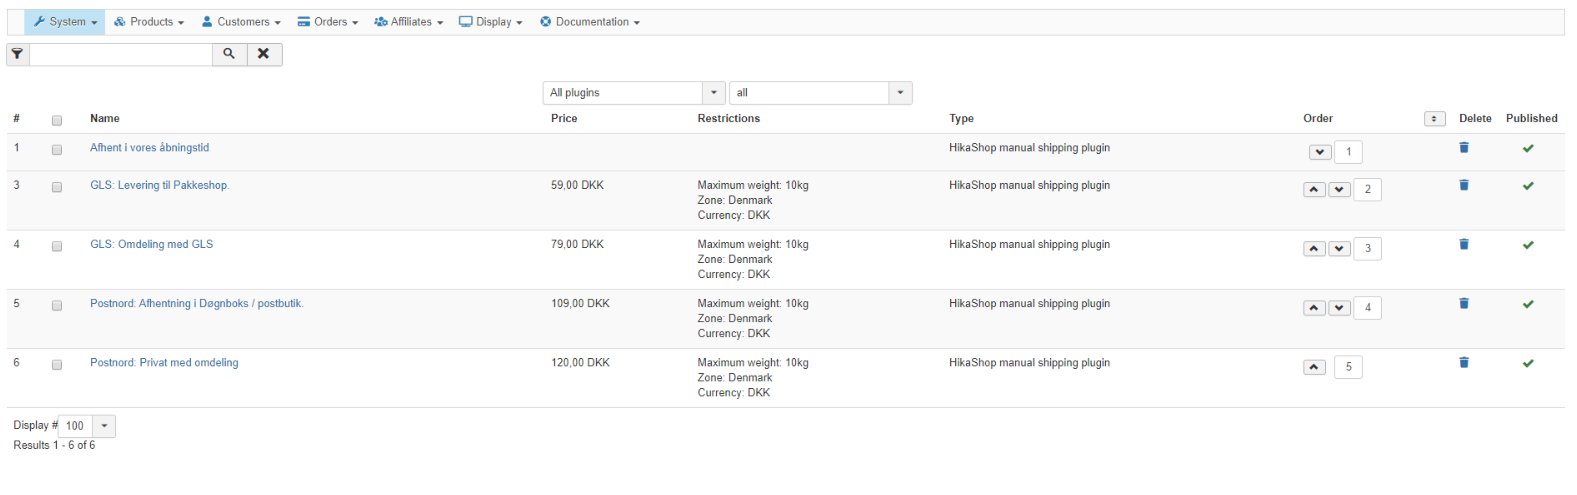Click the filter funnel icon
1577x495 pixels.
pos(18,54)
